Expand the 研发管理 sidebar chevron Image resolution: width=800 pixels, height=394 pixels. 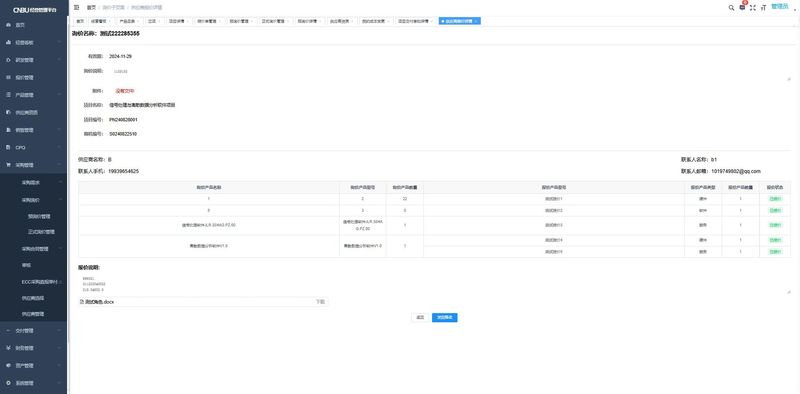pos(60,60)
